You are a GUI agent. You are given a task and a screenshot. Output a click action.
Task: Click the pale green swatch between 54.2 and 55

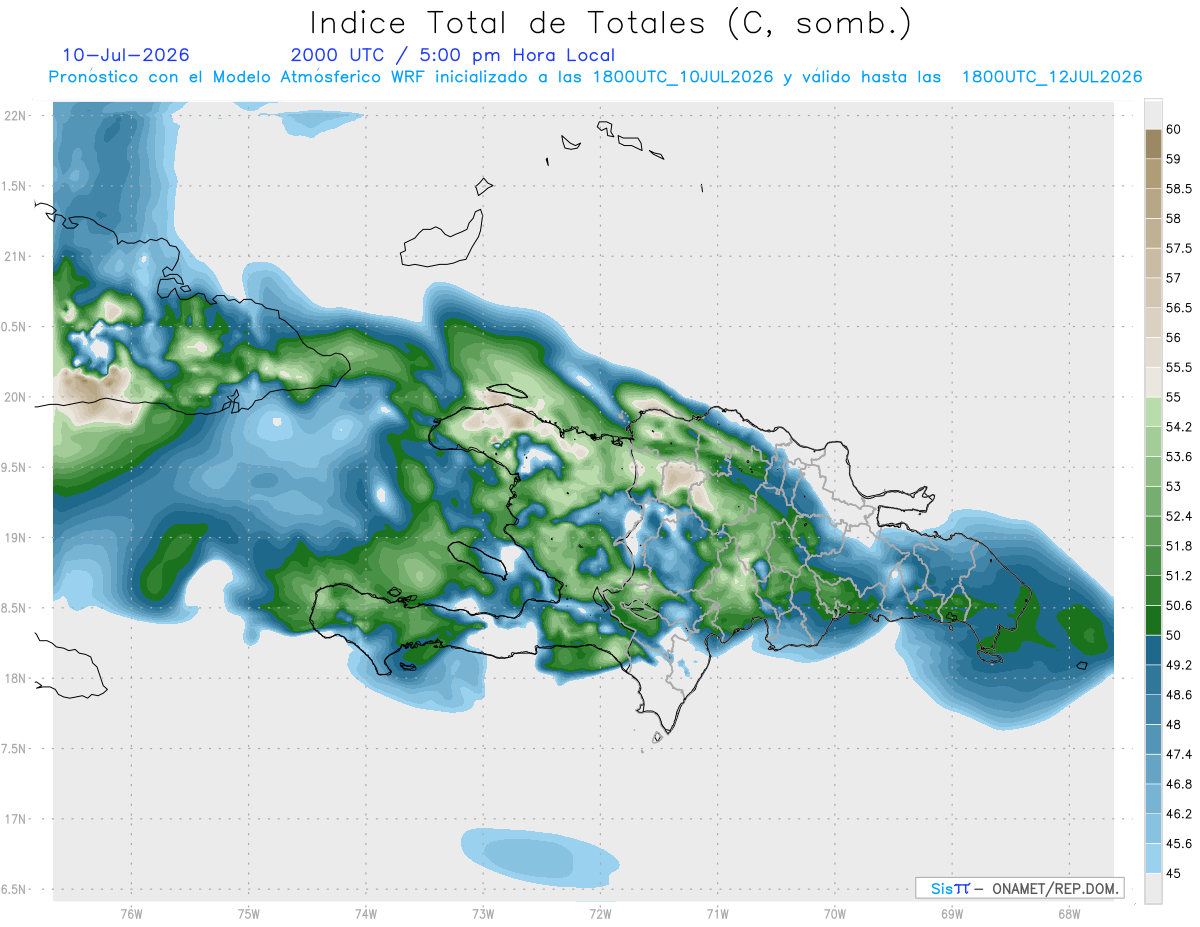point(1153,412)
